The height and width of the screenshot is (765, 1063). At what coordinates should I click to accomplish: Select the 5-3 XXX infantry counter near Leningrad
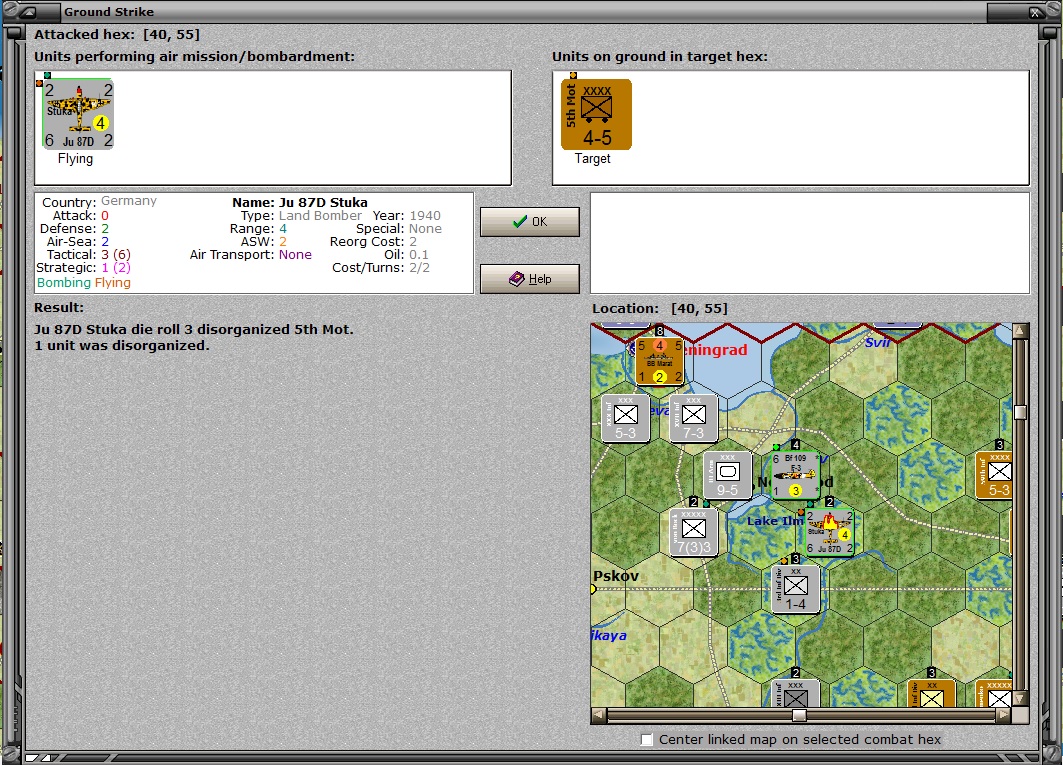pyautogui.click(x=626, y=418)
